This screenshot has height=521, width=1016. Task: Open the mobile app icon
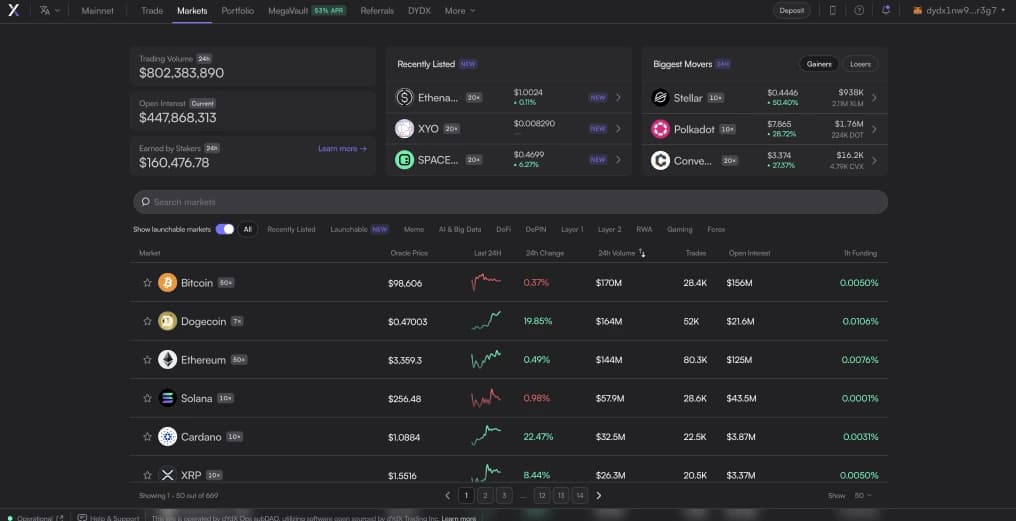tap(833, 10)
